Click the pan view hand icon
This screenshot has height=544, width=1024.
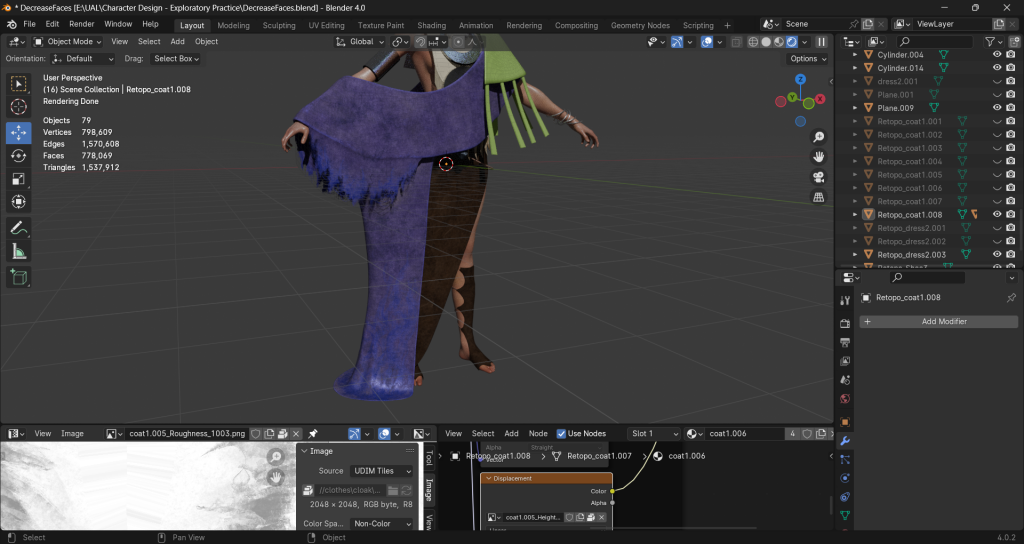[818, 157]
